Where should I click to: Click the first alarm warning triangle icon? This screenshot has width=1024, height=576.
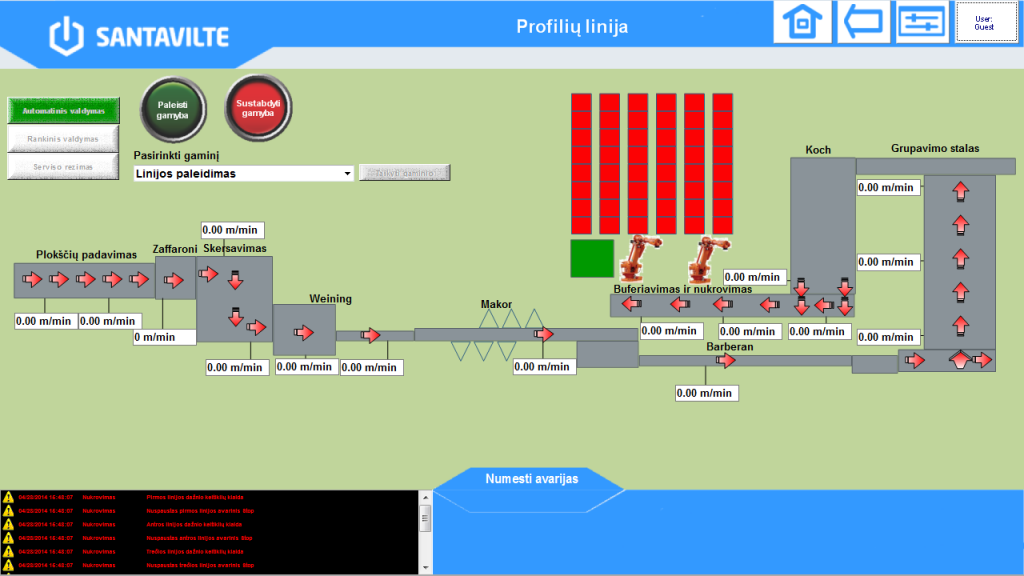tap(8, 497)
